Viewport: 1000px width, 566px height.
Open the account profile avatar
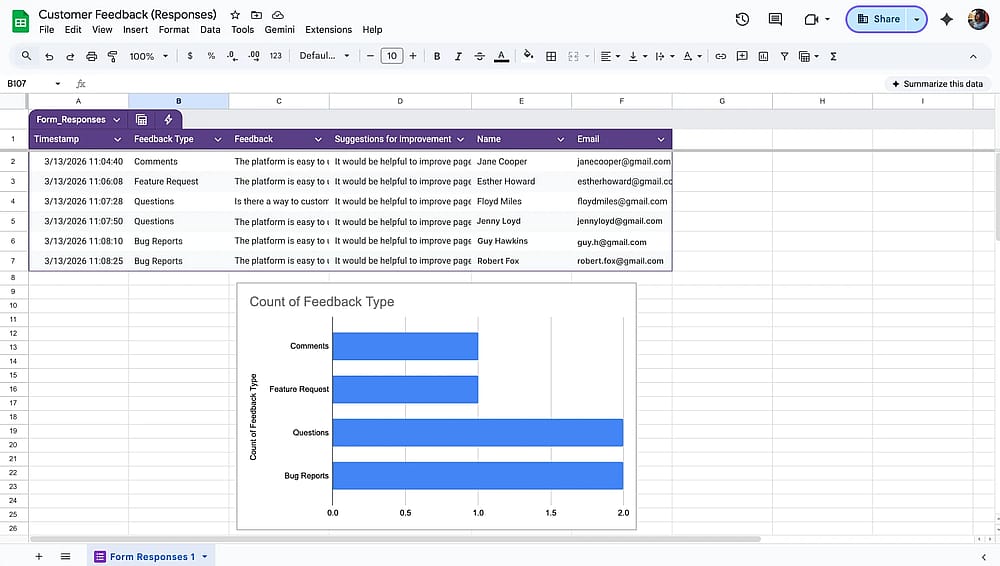[x=978, y=19]
